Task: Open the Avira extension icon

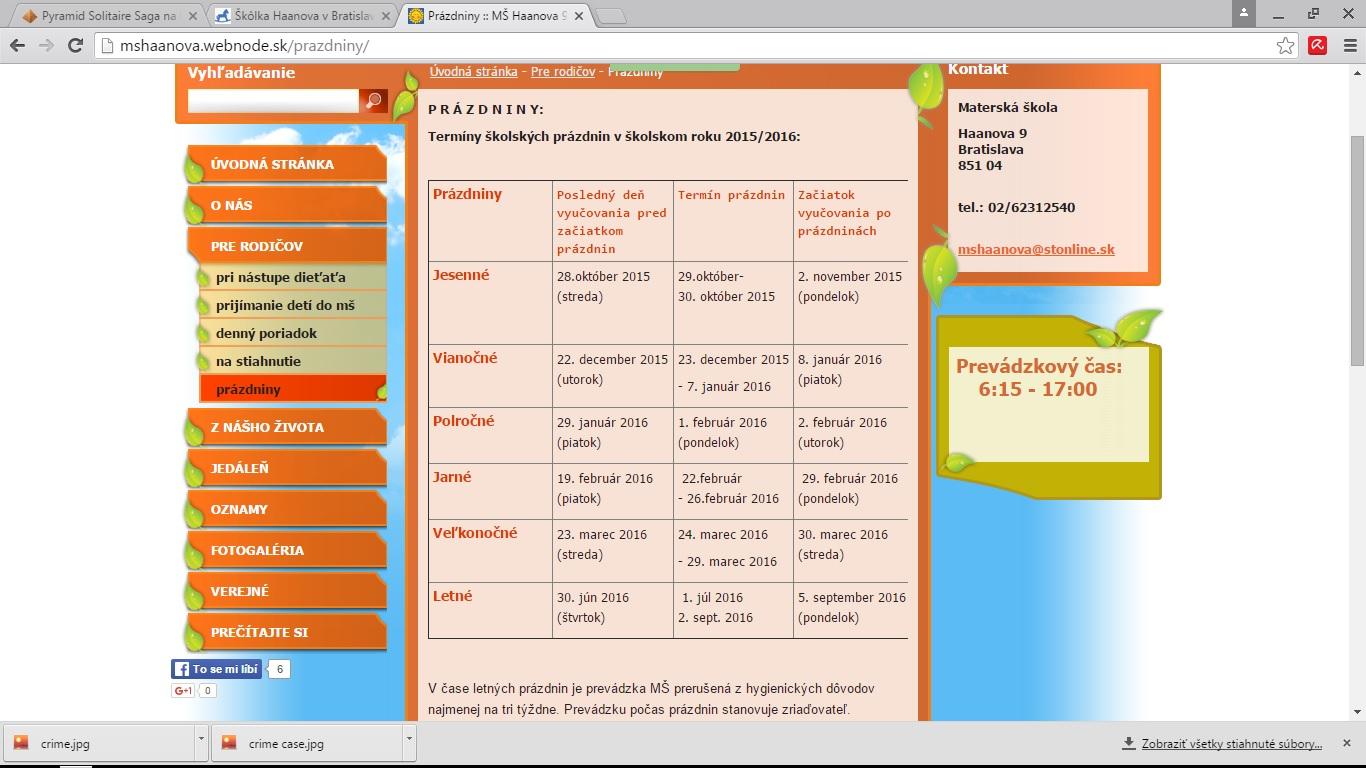Action: tap(1318, 46)
